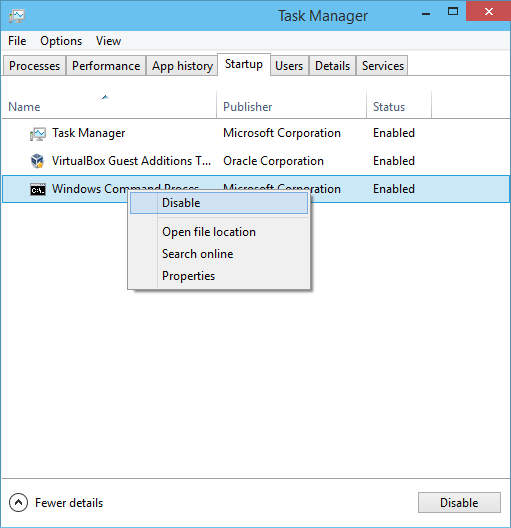Screen dimensions: 511x528
Task: Switch to the Users tab
Action: [x=289, y=66]
